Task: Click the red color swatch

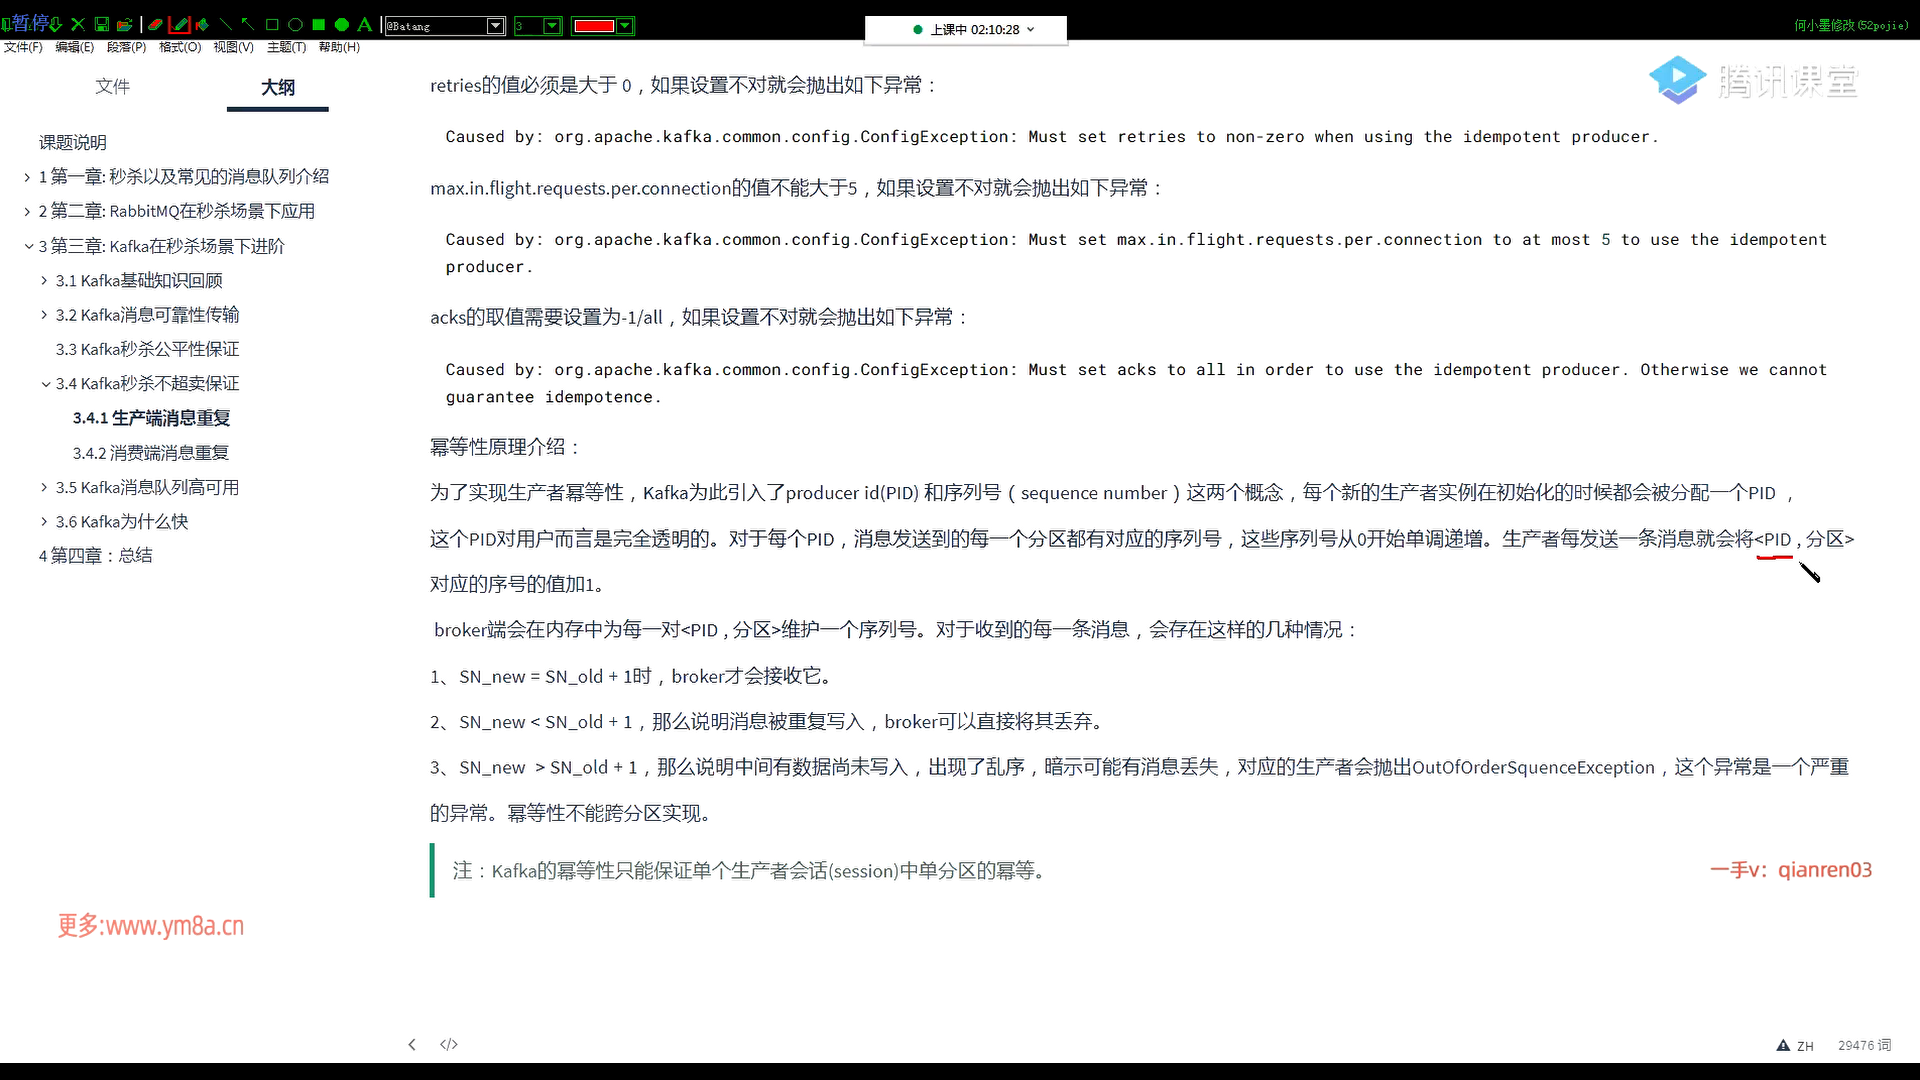Action: pyautogui.click(x=594, y=26)
